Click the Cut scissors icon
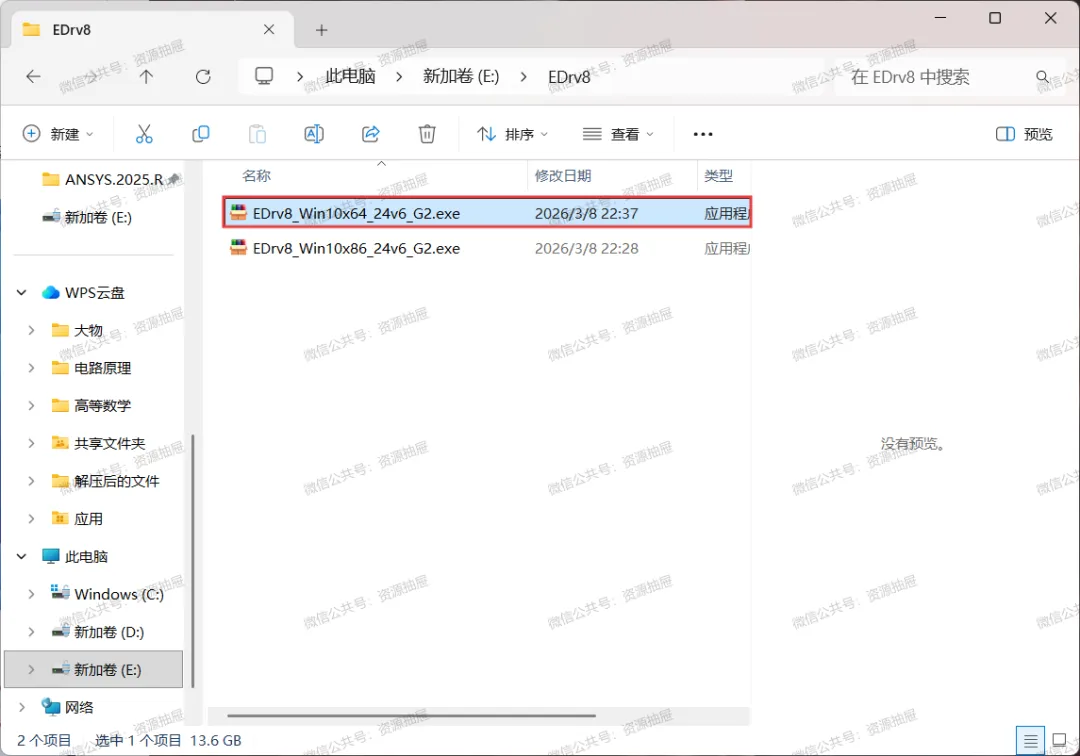 click(x=144, y=134)
